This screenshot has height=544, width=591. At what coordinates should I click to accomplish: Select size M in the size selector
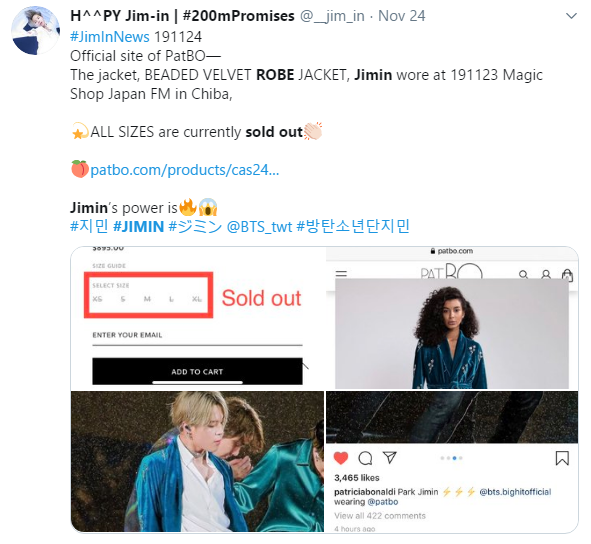(147, 299)
